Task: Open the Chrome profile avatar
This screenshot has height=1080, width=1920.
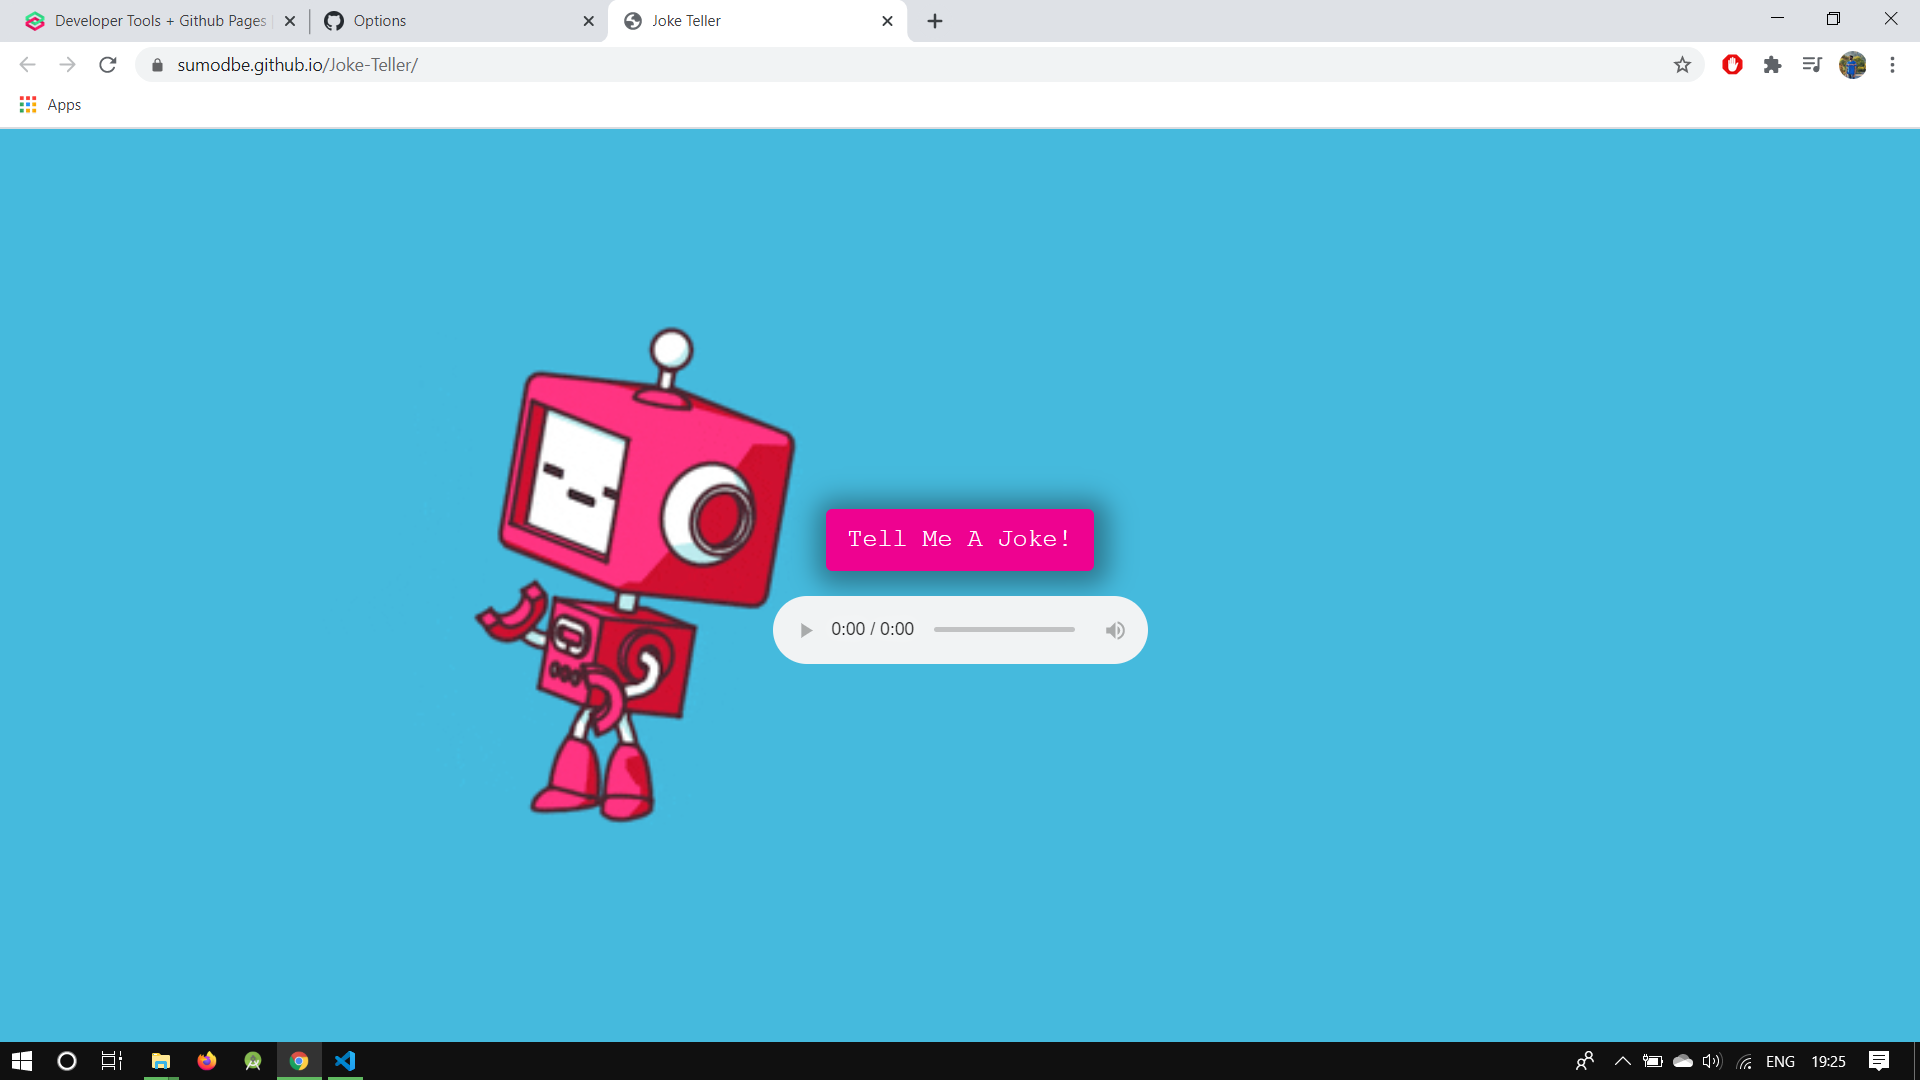Action: (1852, 65)
